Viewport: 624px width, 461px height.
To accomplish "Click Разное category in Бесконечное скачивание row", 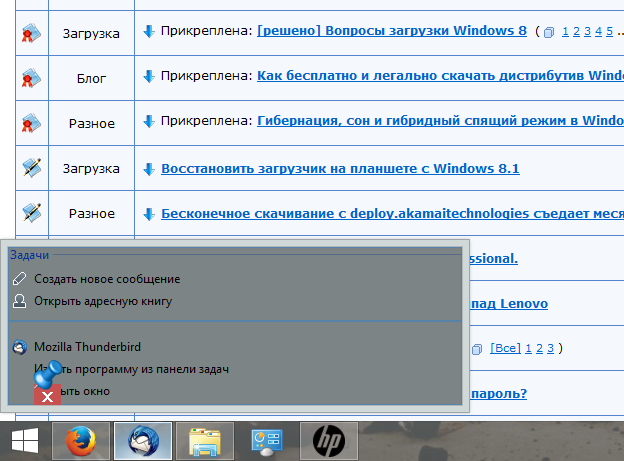I will pyautogui.click(x=92, y=213).
